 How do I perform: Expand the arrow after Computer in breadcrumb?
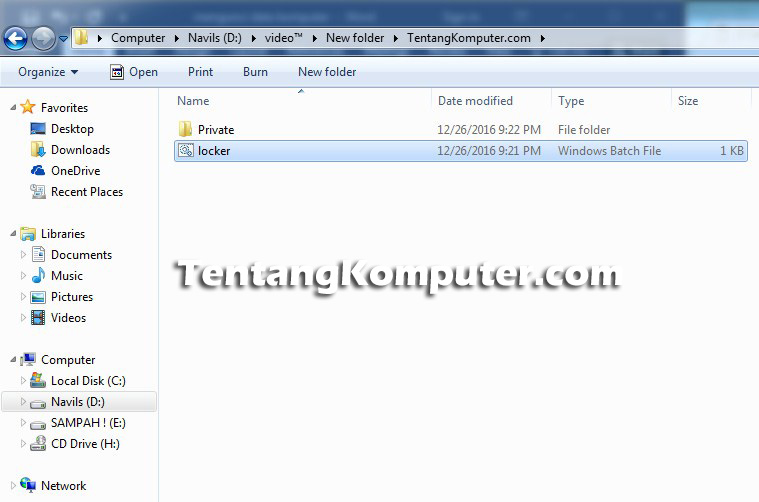point(177,38)
